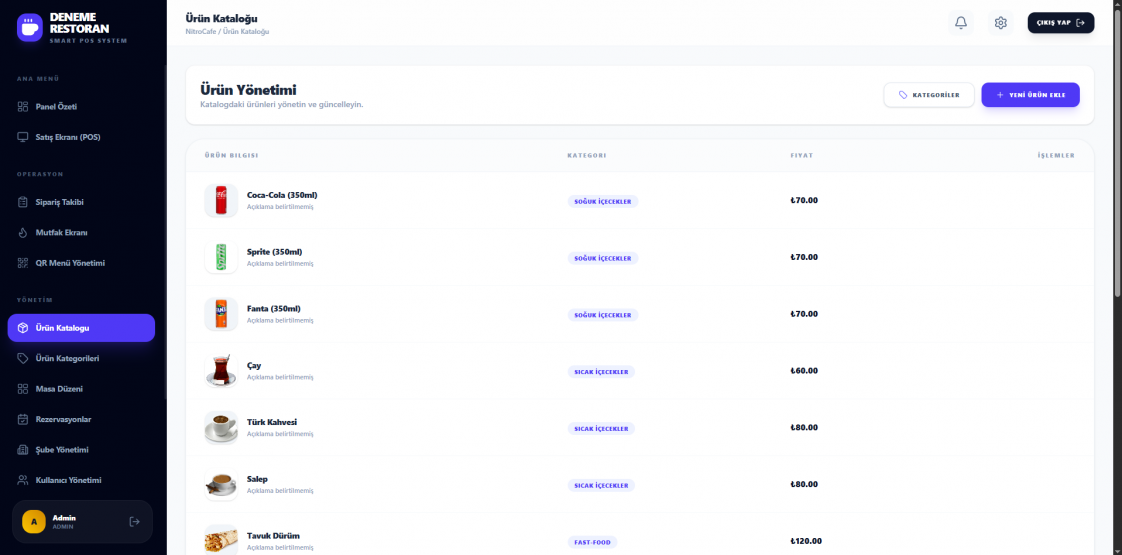Click the notification bell icon
The width and height of the screenshot is (1122, 555).
961,23
